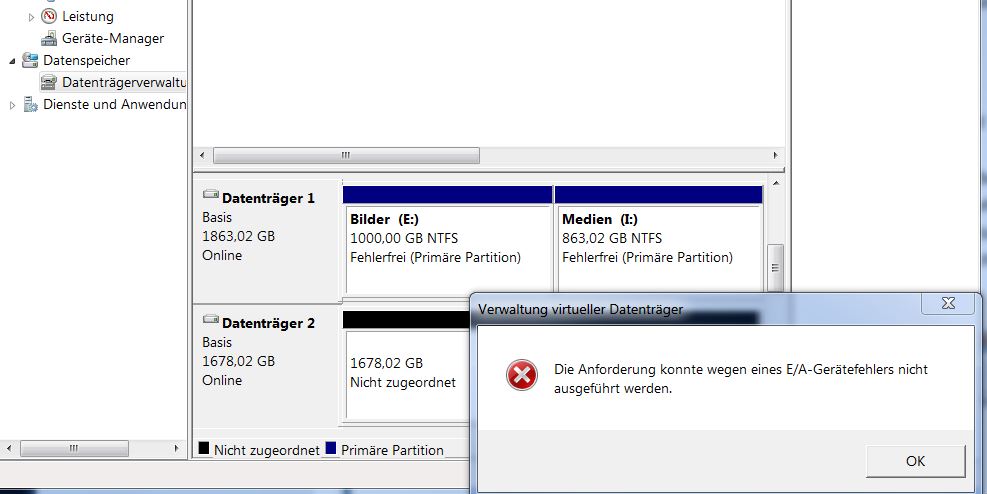Click the Datenträgerverwaltung disk icon
The width and height of the screenshot is (987, 494).
(x=49, y=82)
